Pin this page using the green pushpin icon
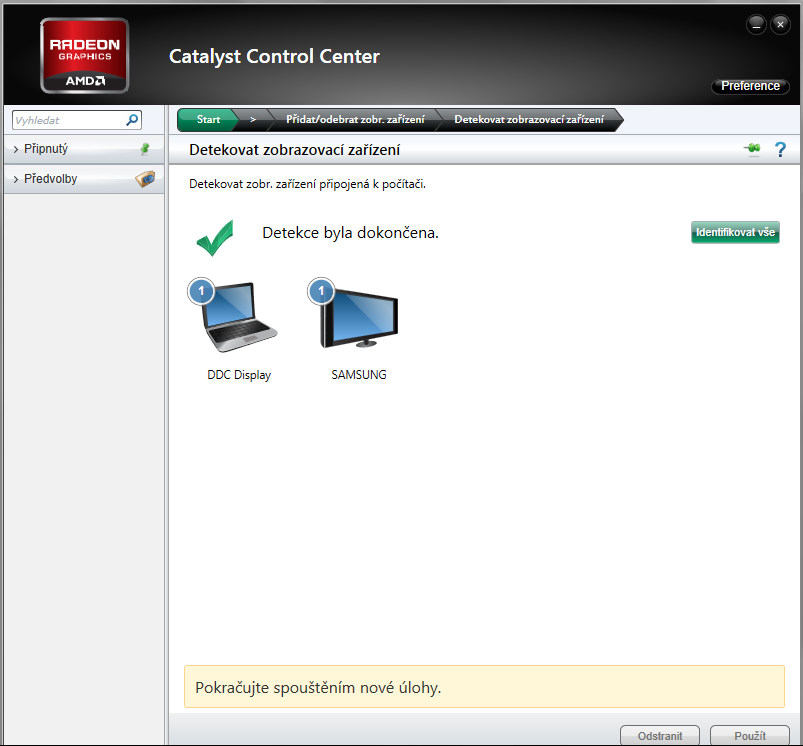The width and height of the screenshot is (803, 746). coord(752,149)
